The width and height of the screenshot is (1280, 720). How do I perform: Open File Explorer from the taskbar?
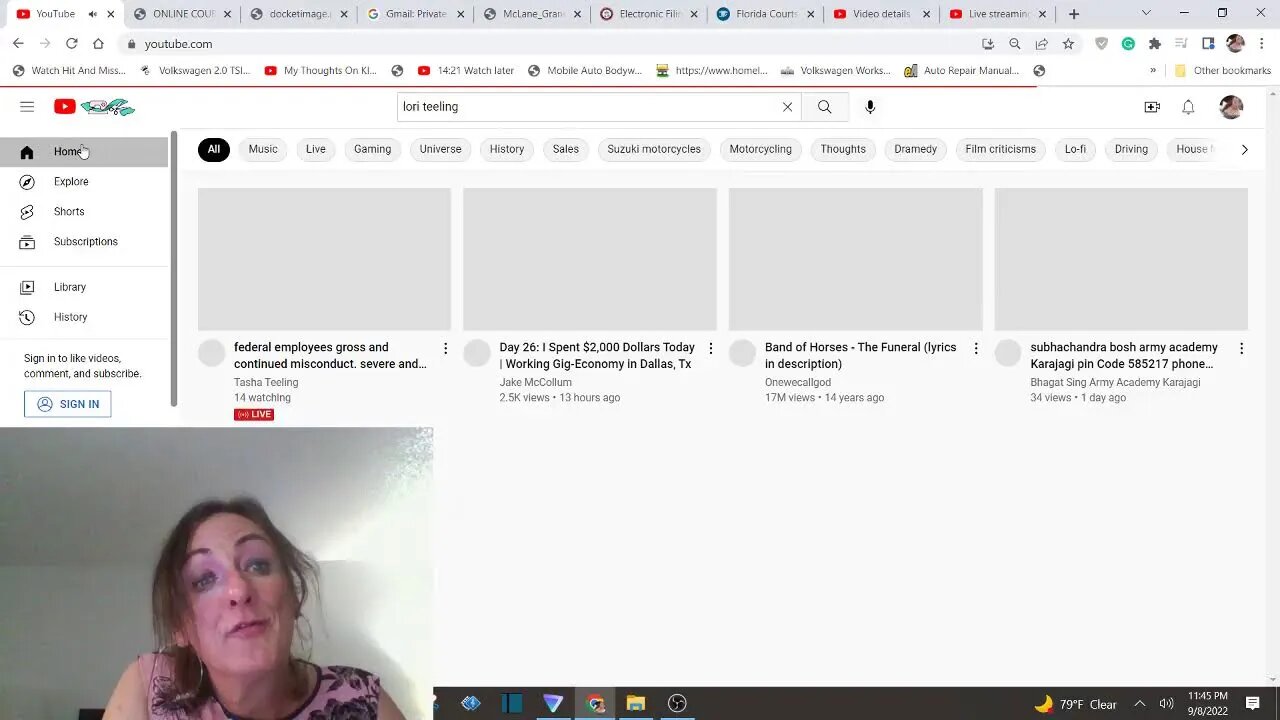click(x=636, y=703)
